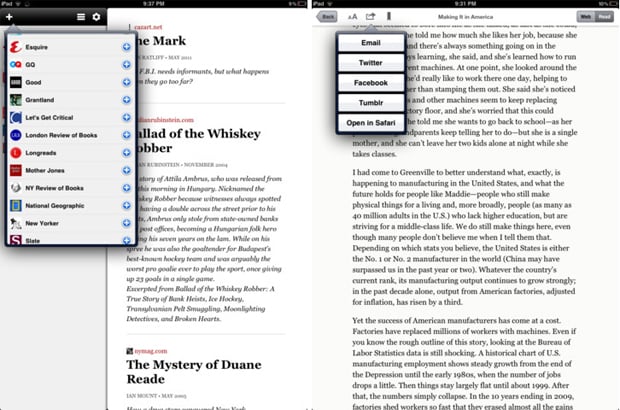Add Esquire with its blue plus button
The height and width of the screenshot is (410, 620).
tap(127, 47)
